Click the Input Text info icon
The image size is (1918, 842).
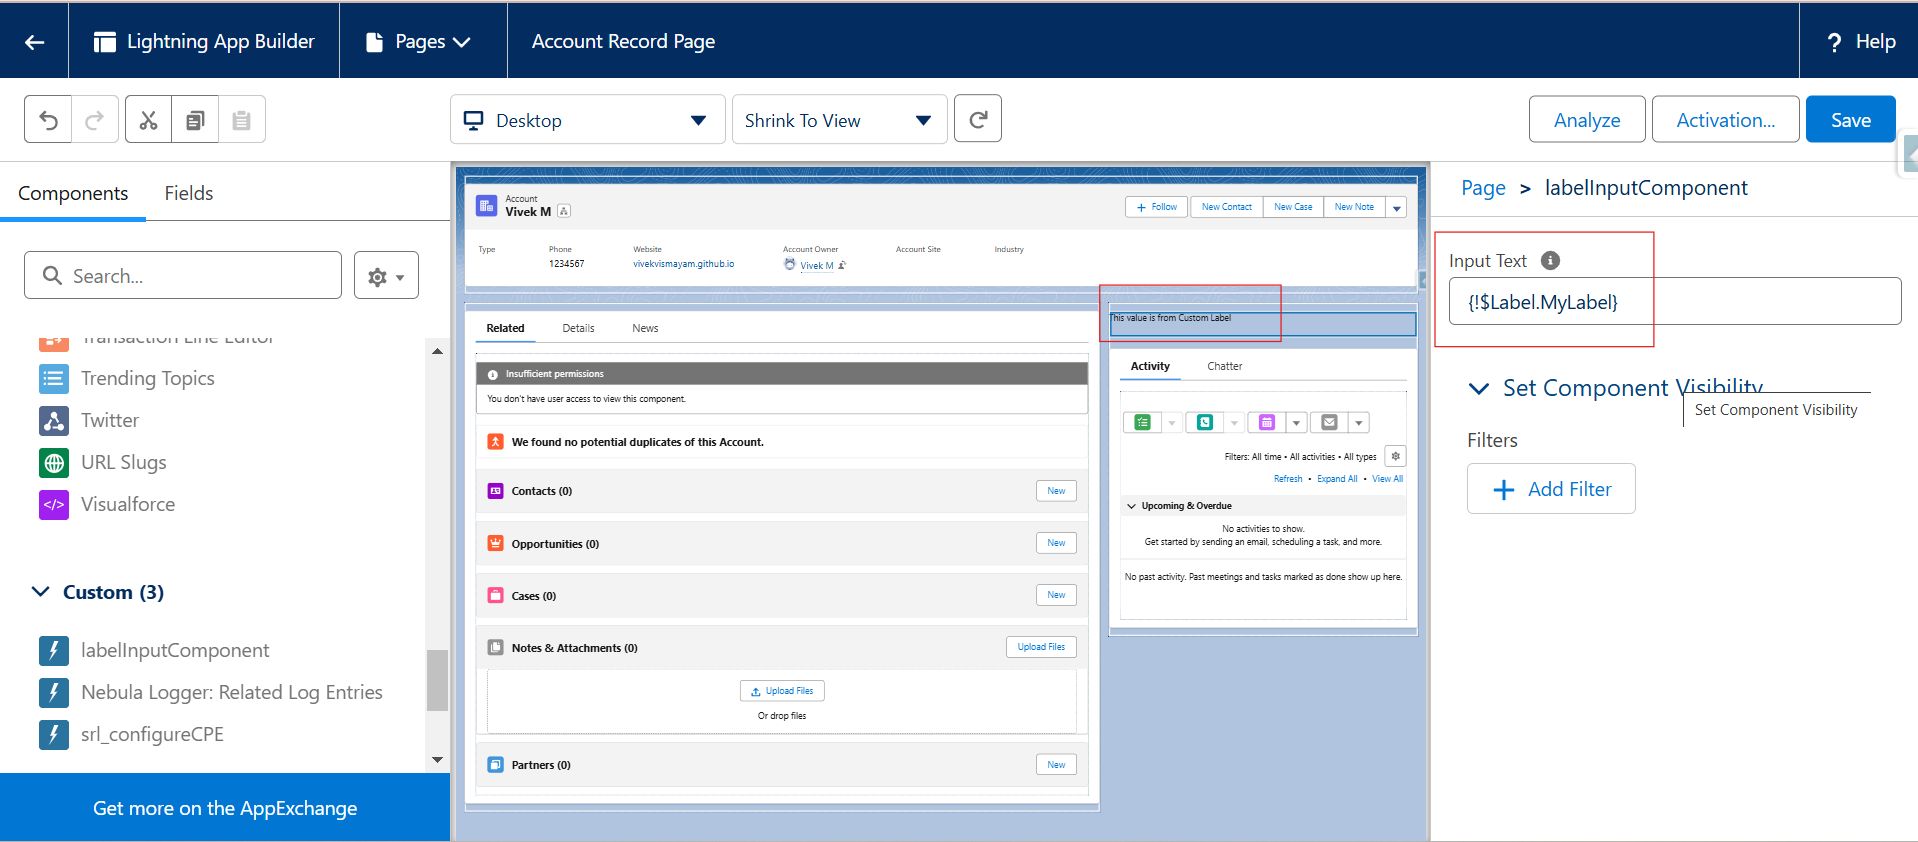(x=1550, y=260)
